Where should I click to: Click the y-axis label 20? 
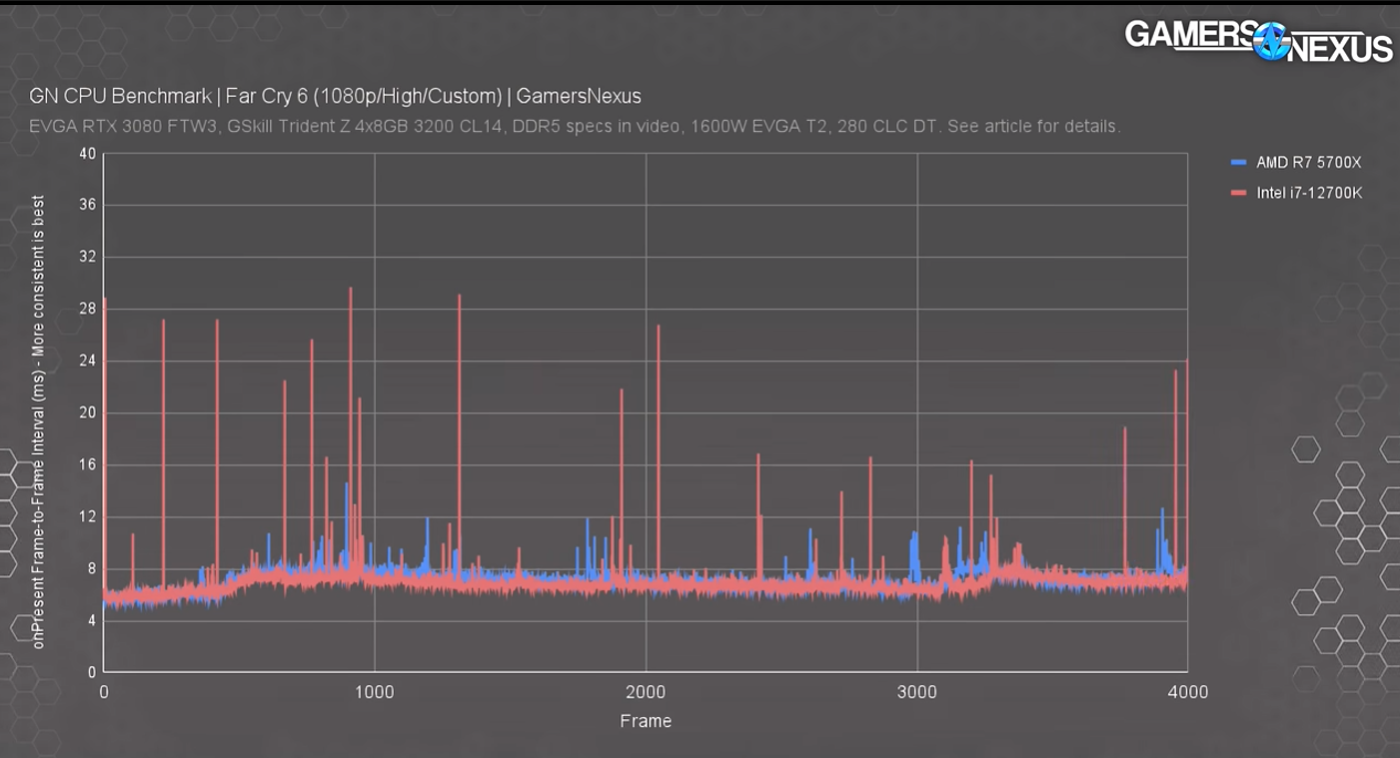click(87, 413)
